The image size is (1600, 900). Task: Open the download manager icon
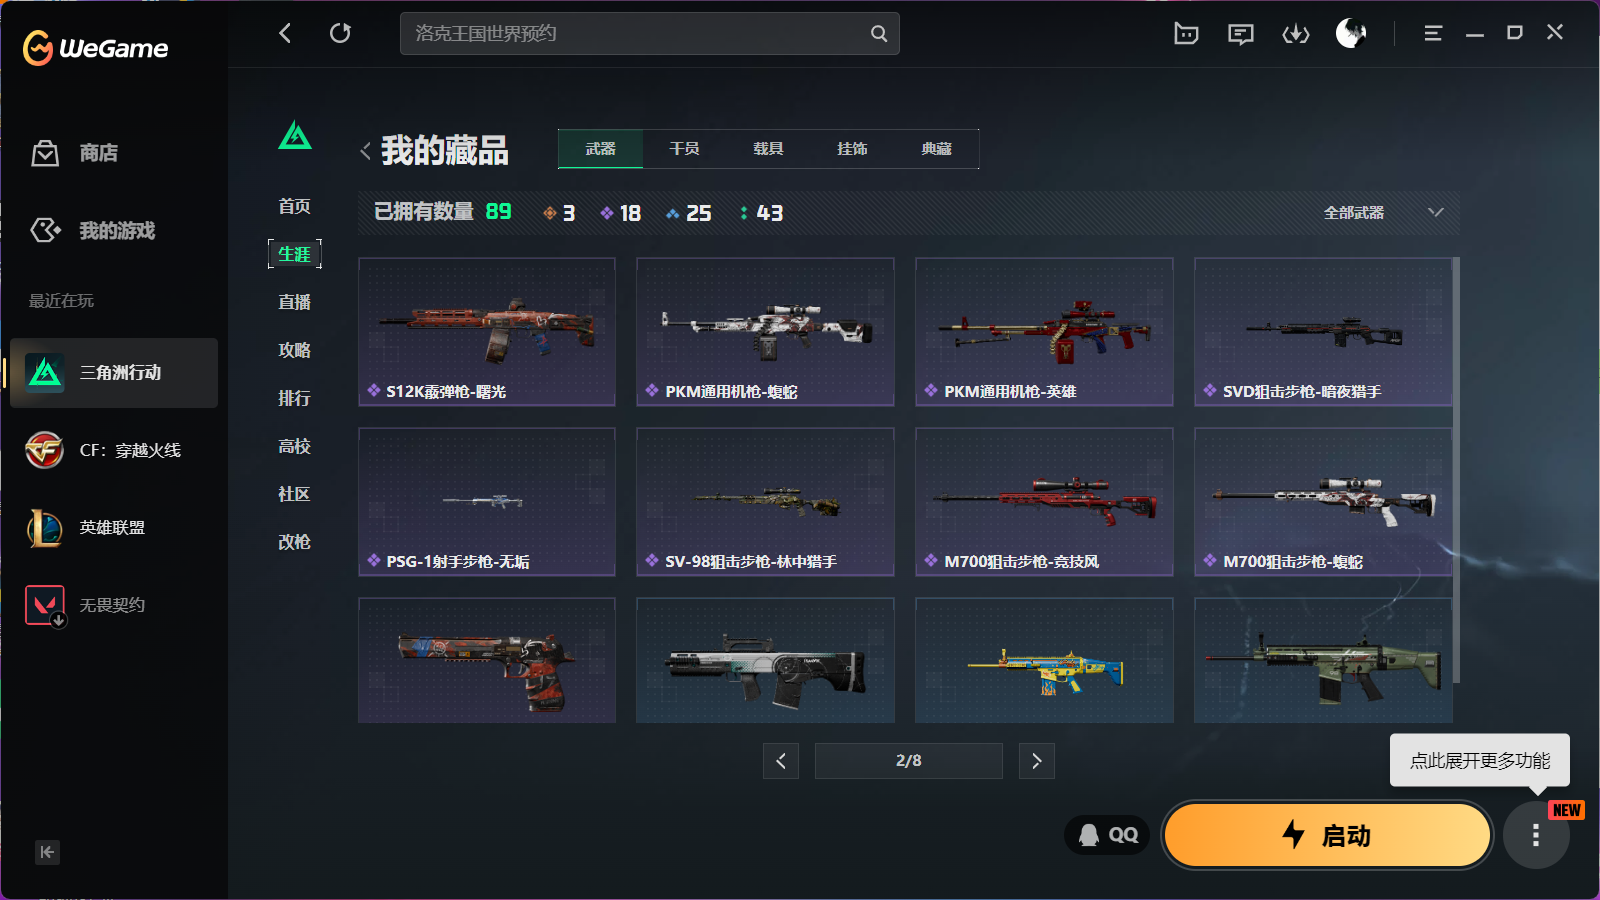click(x=1296, y=34)
